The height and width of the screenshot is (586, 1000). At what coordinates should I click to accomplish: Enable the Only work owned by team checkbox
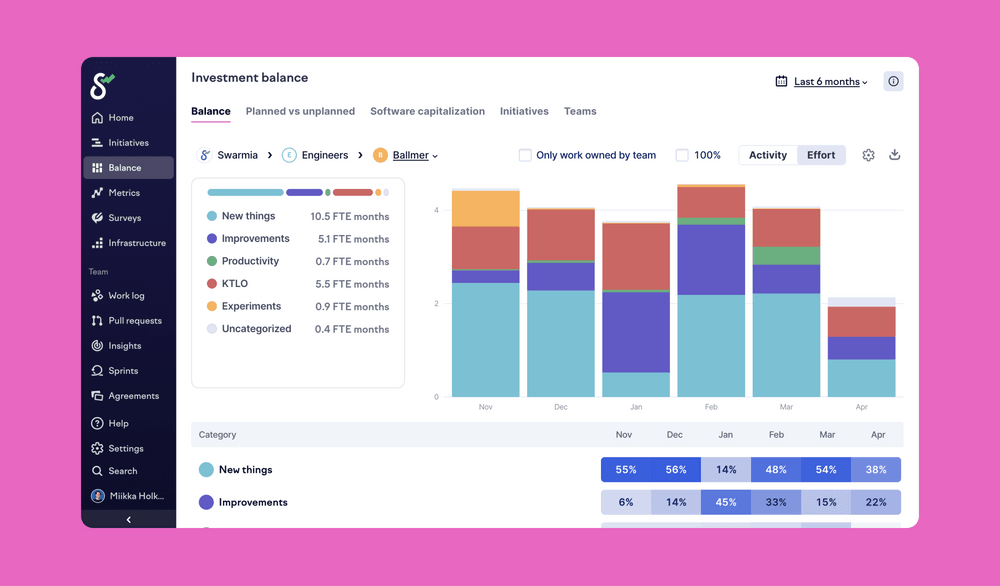(x=525, y=155)
